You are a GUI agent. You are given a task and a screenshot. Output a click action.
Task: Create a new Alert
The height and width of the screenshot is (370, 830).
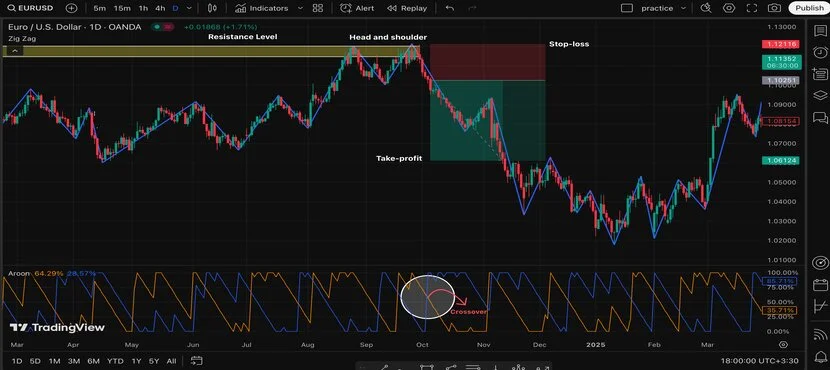[x=357, y=8]
